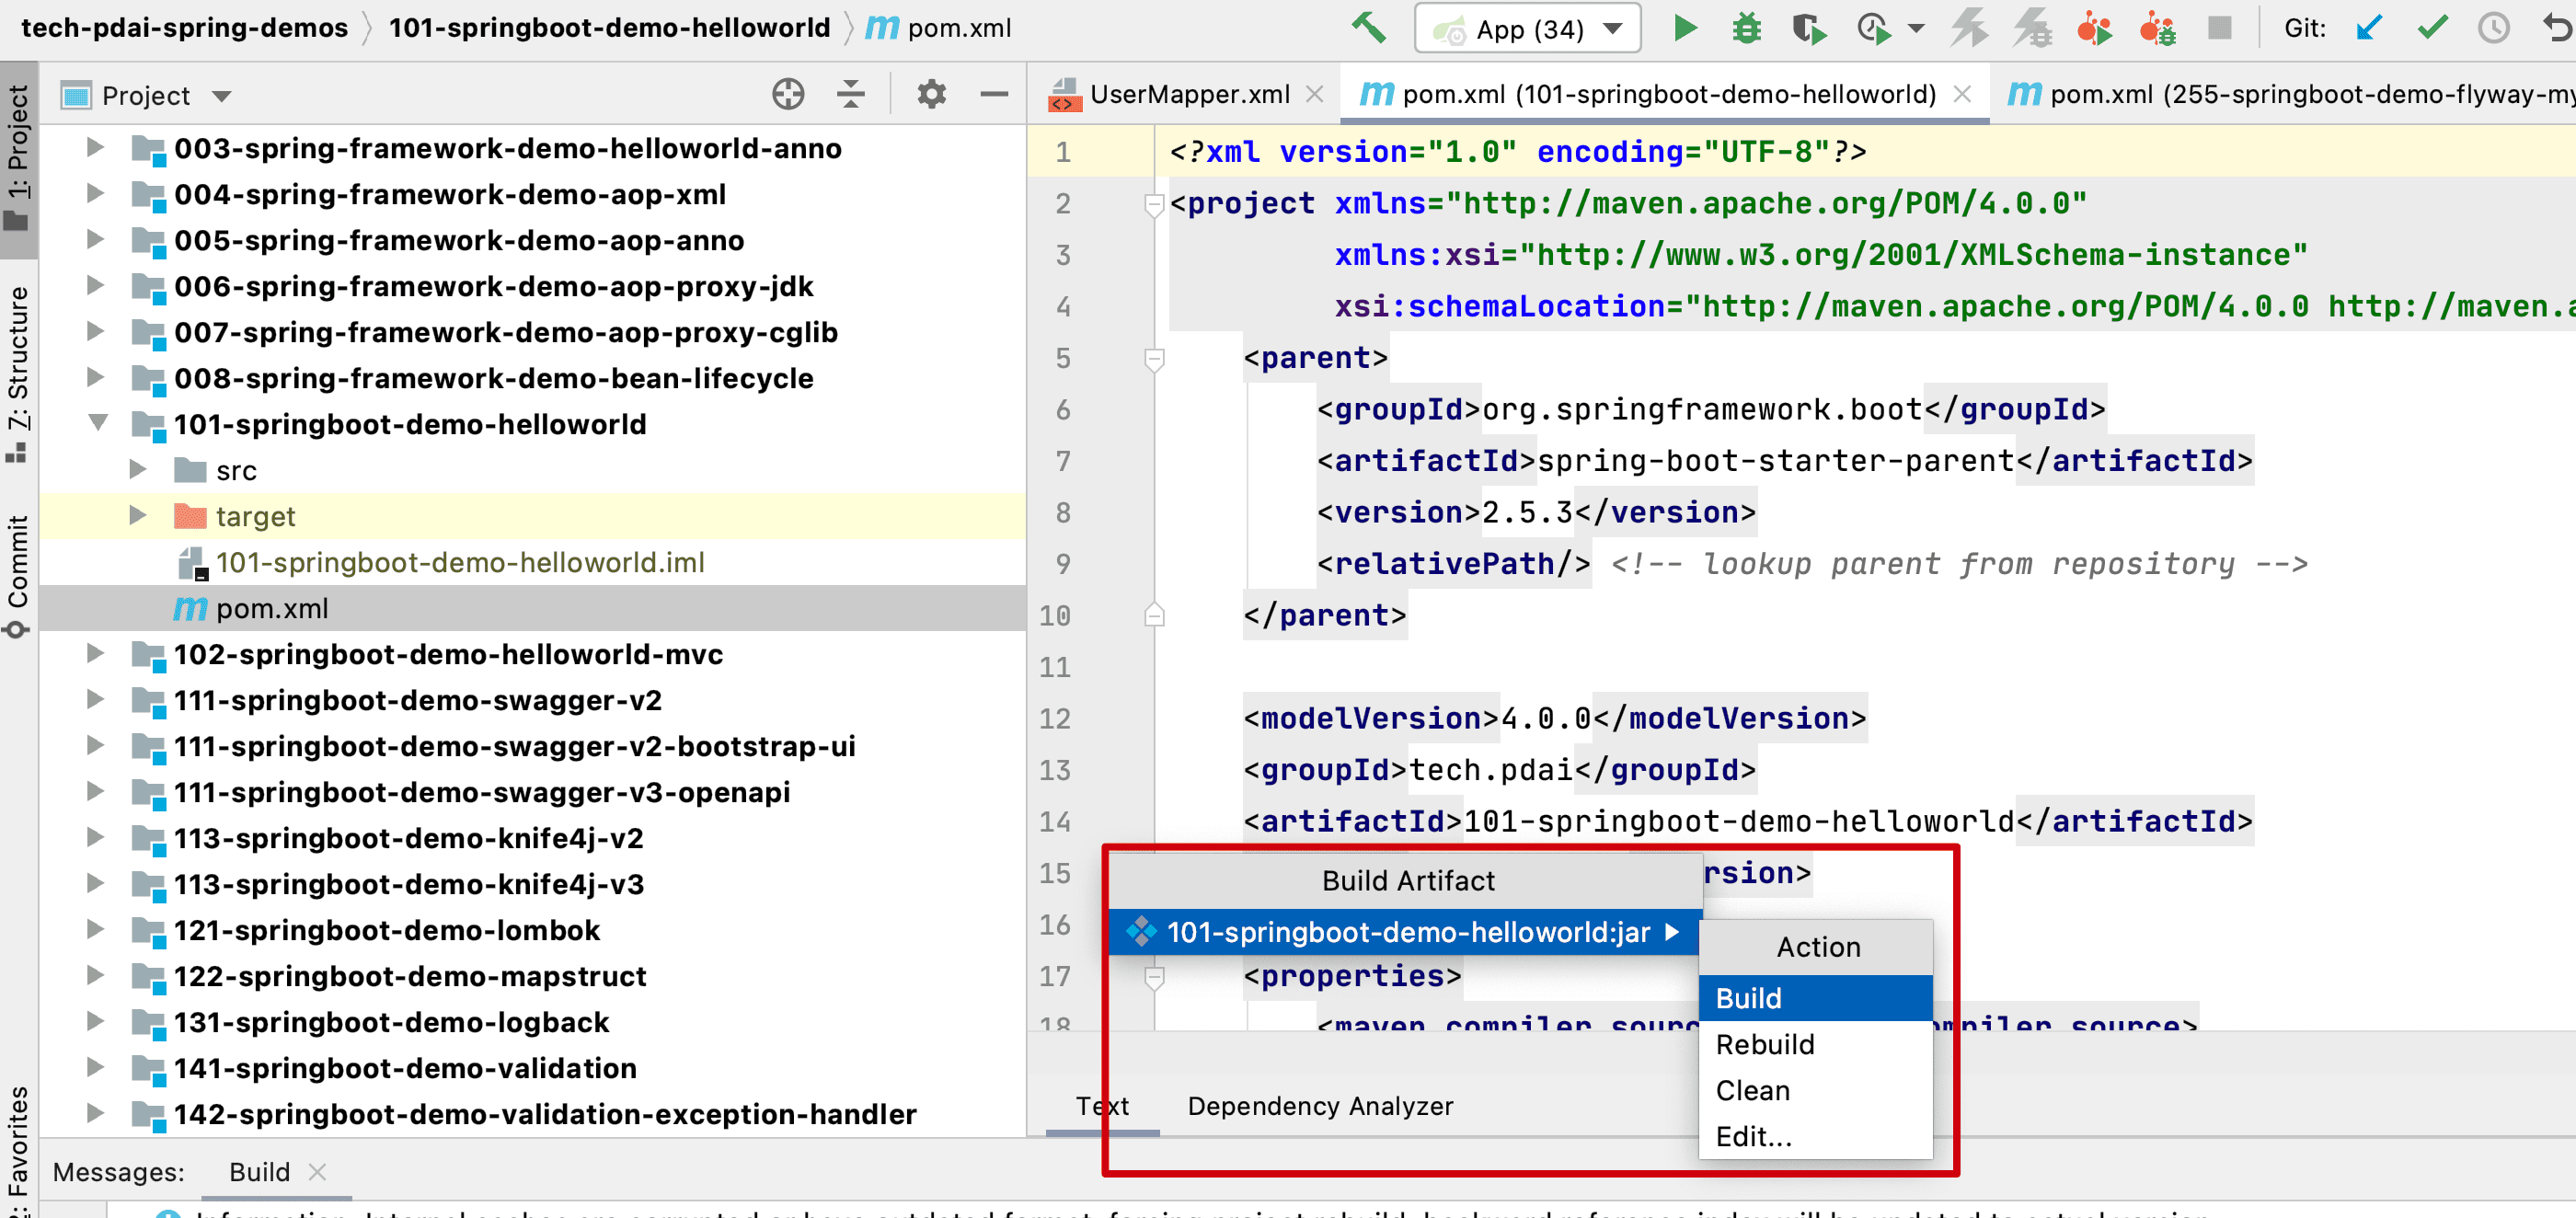The image size is (2576, 1218).
Task: Open Dependency Analyzer tab
Action: (1319, 1106)
